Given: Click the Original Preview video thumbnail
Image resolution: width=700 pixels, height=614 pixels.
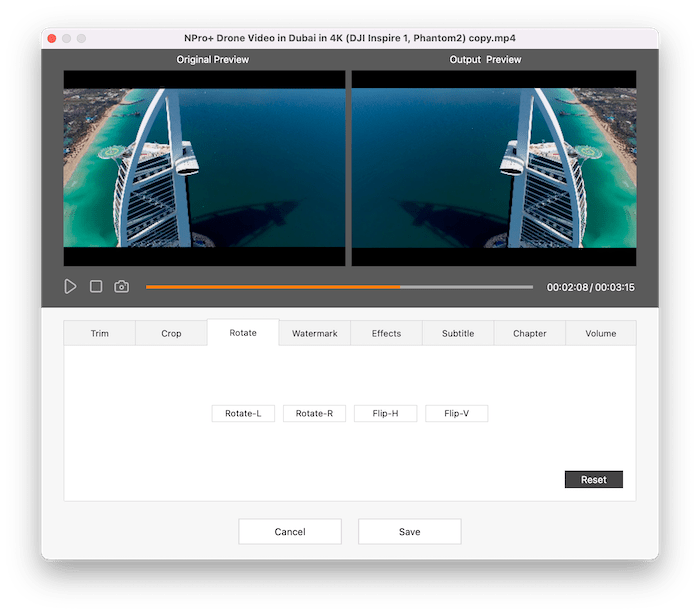Looking at the screenshot, I should pos(204,168).
